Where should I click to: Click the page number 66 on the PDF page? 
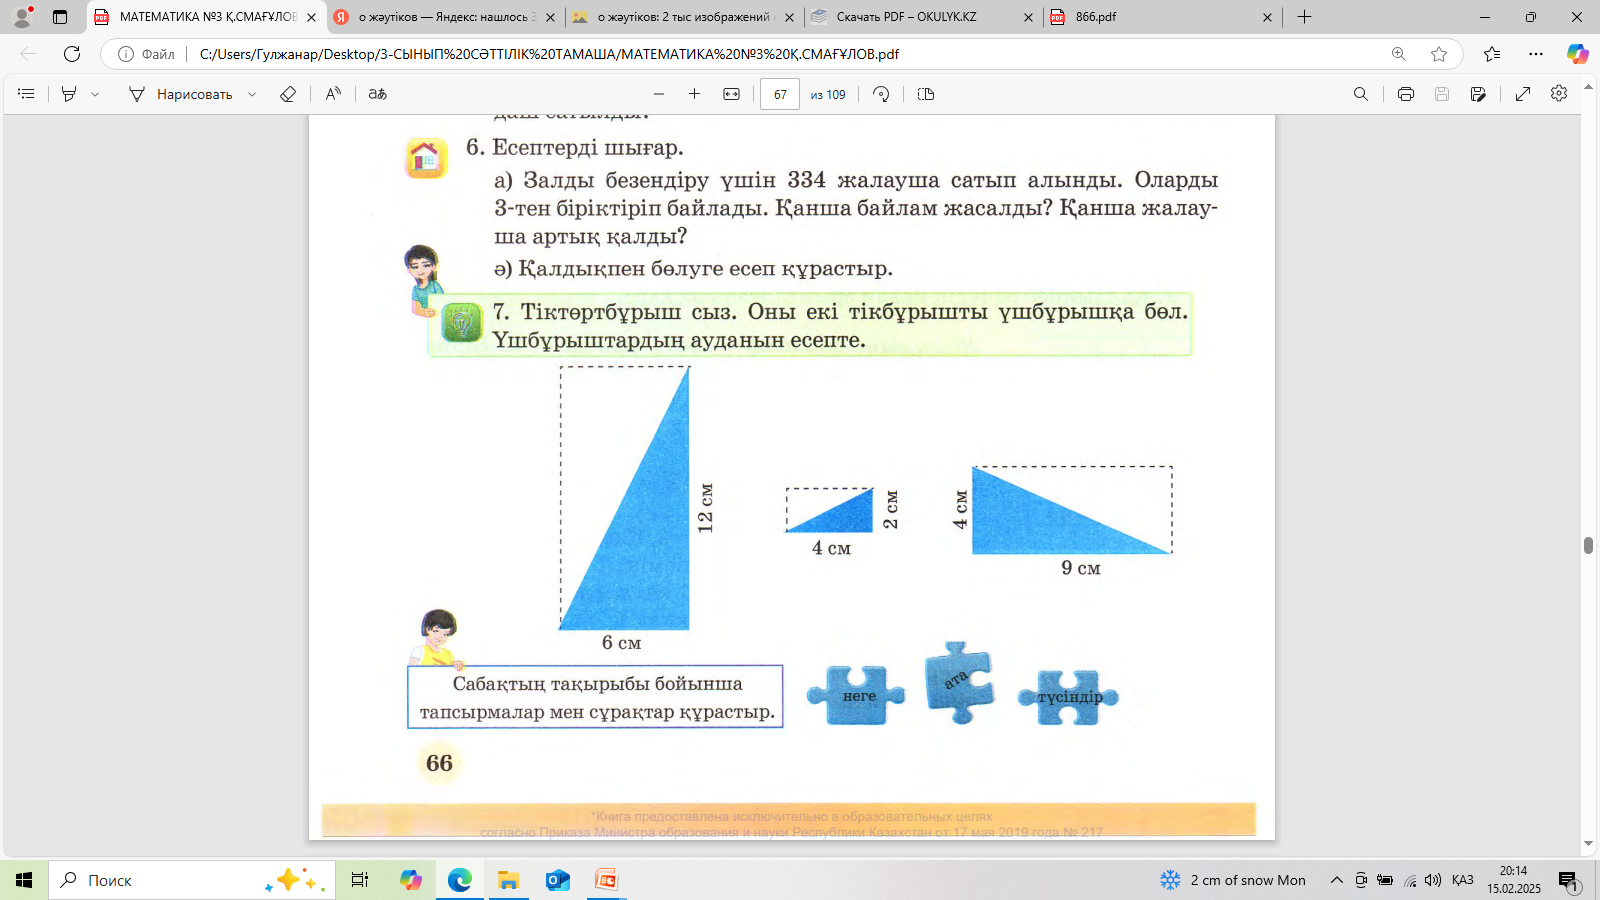coord(439,763)
